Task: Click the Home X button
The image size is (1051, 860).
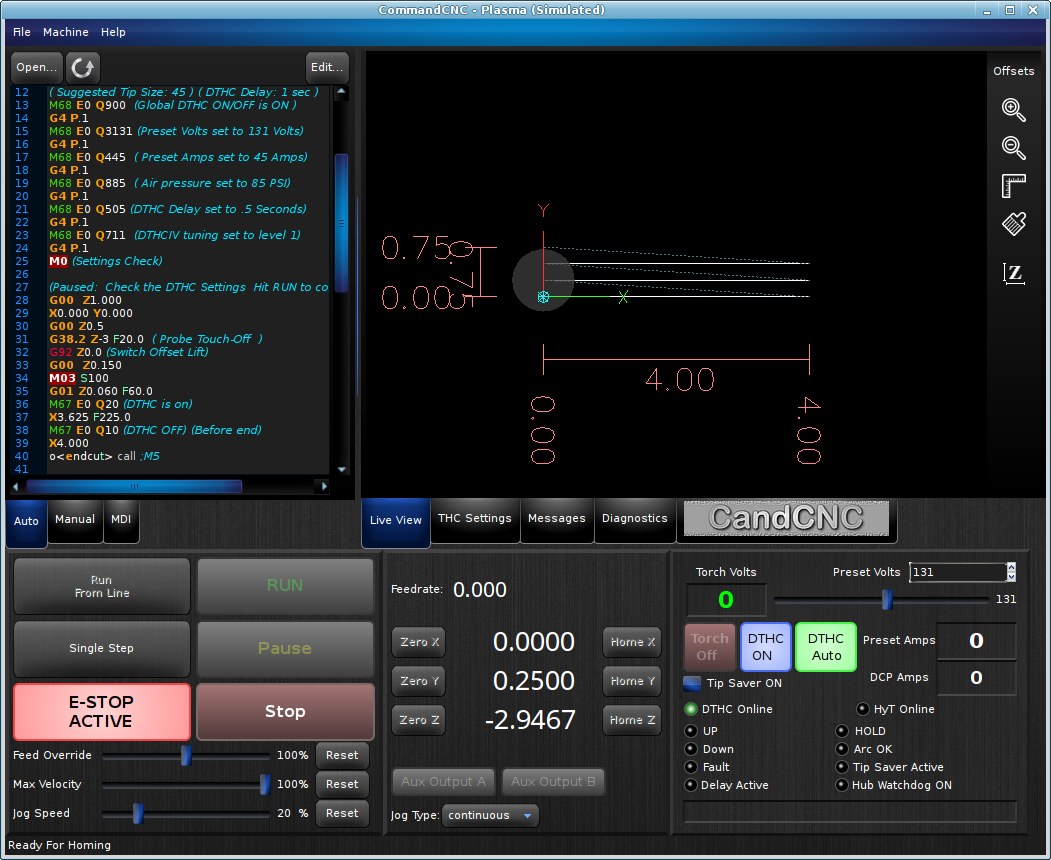Action: (x=632, y=642)
